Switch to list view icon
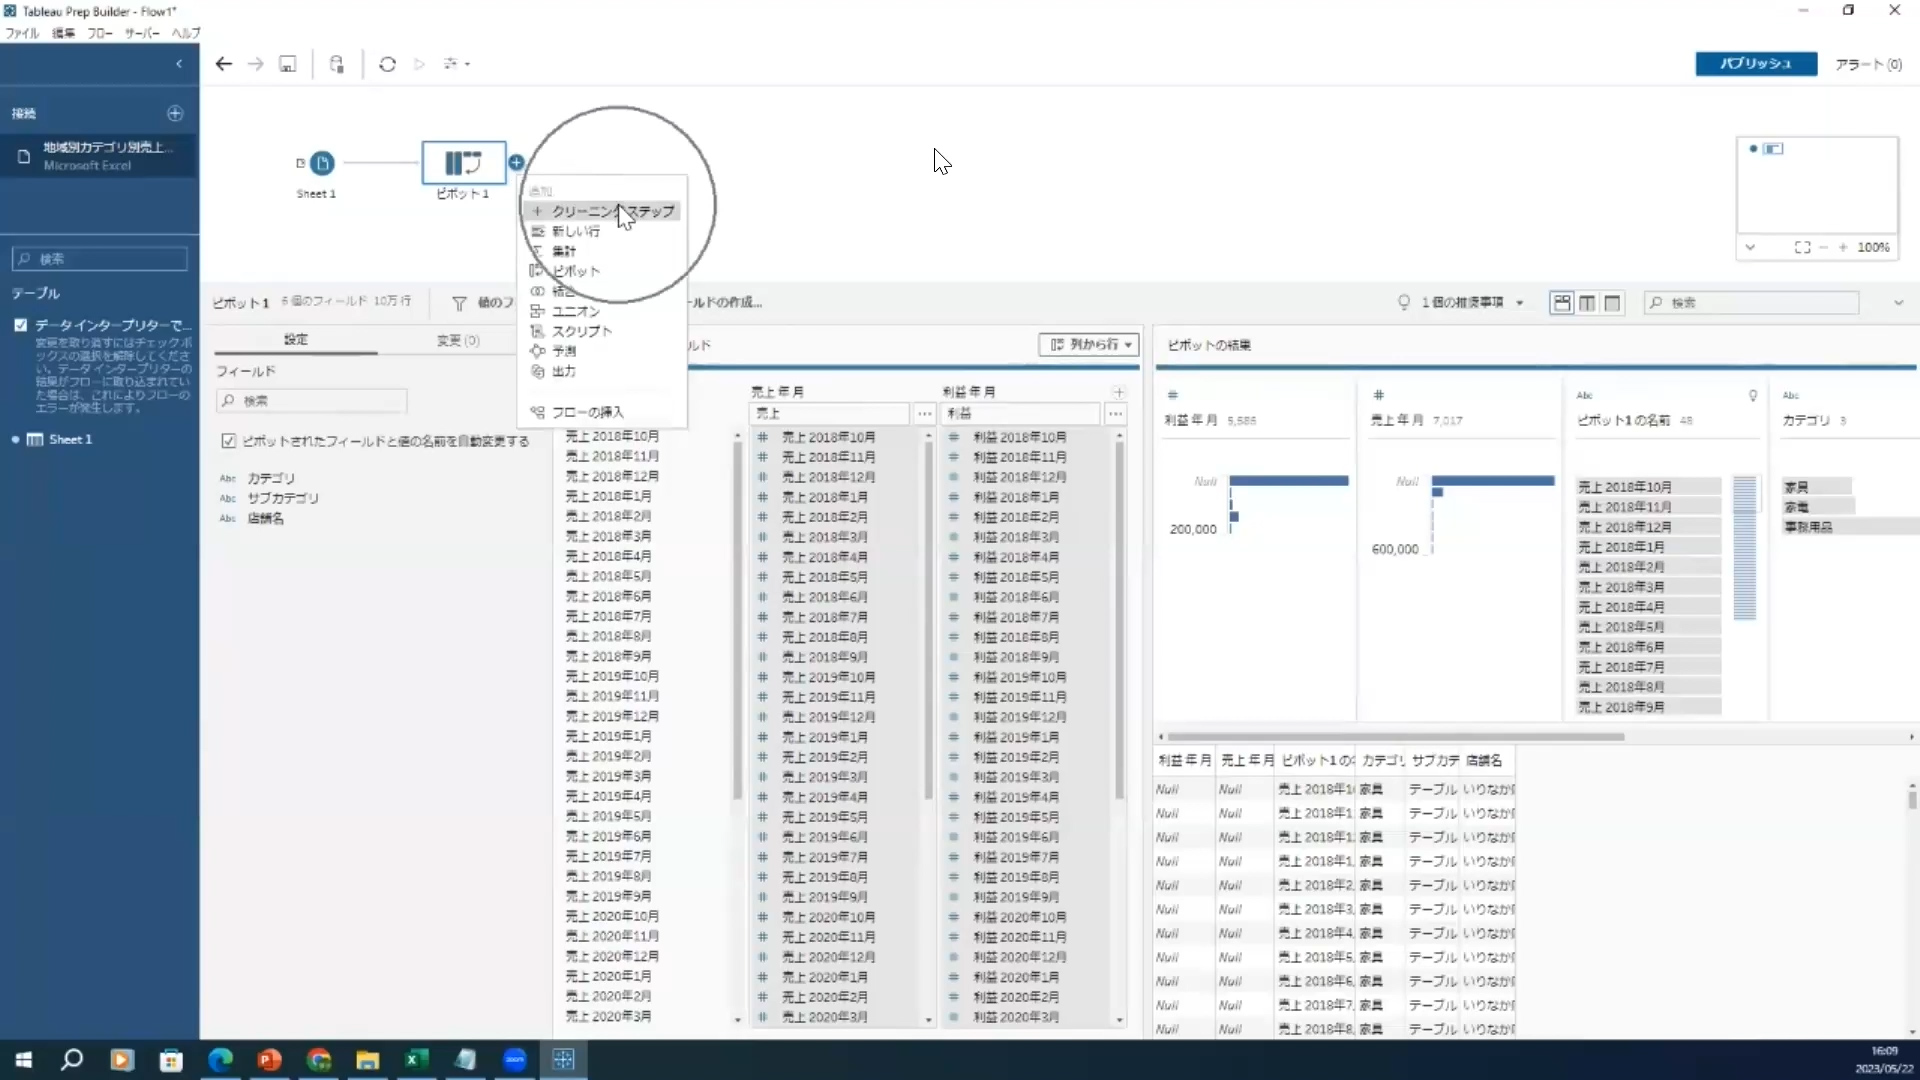The height and width of the screenshot is (1080, 1920). pyautogui.click(x=1612, y=303)
